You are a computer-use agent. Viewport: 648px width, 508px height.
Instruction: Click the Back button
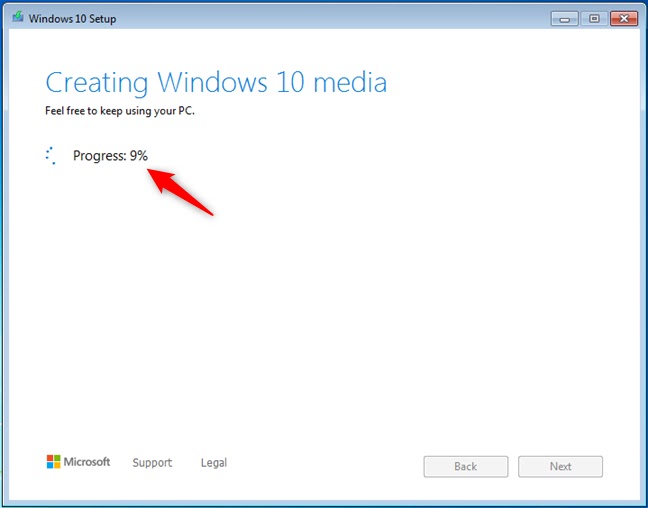click(466, 467)
